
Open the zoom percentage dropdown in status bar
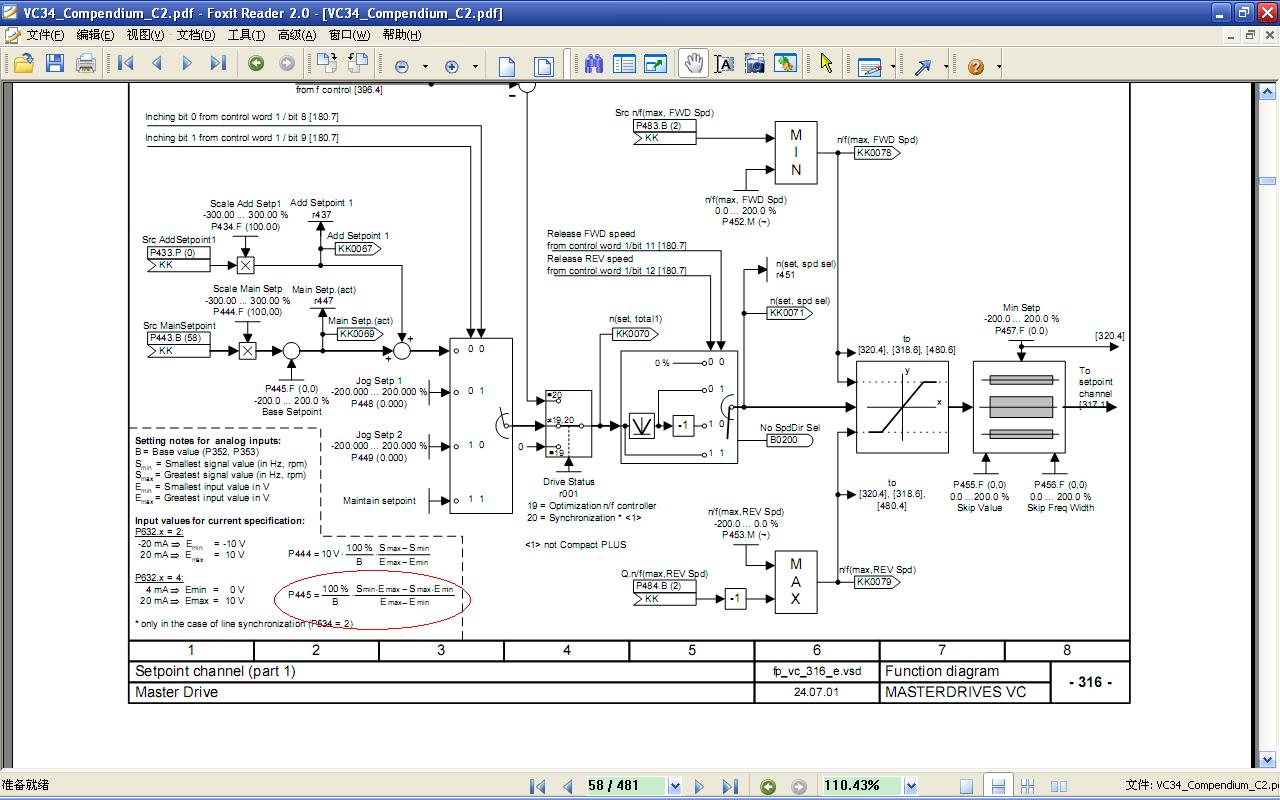pyautogui.click(x=911, y=786)
